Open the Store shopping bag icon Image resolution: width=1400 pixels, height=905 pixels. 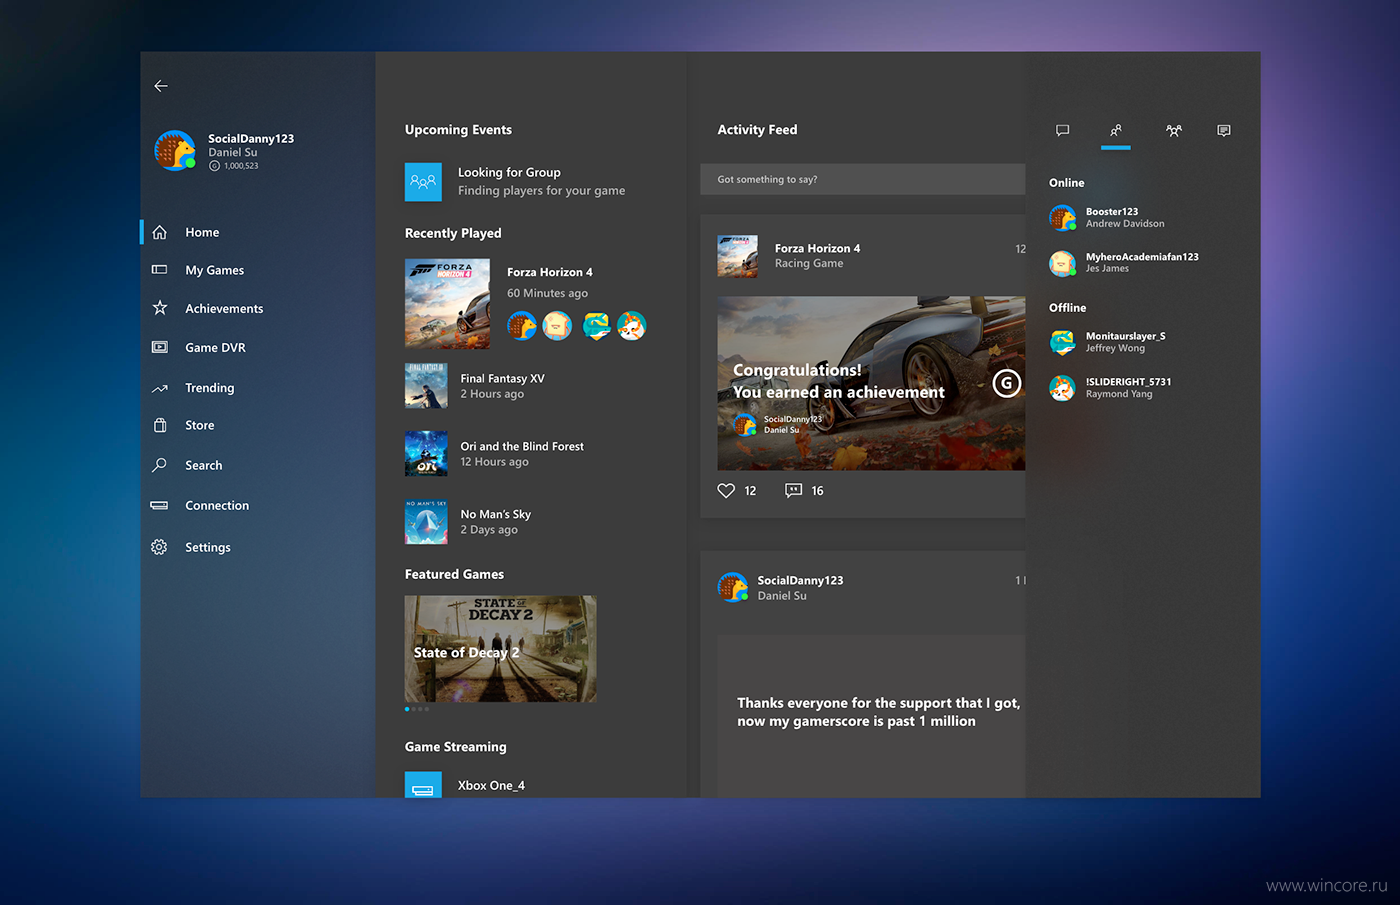(x=160, y=425)
